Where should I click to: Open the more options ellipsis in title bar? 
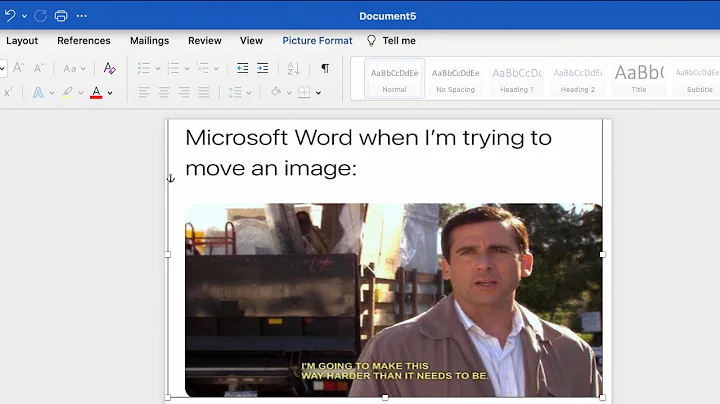[82, 16]
